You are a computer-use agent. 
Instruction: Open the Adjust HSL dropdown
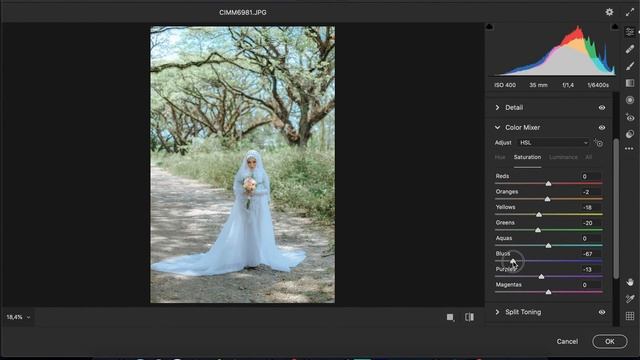point(553,143)
